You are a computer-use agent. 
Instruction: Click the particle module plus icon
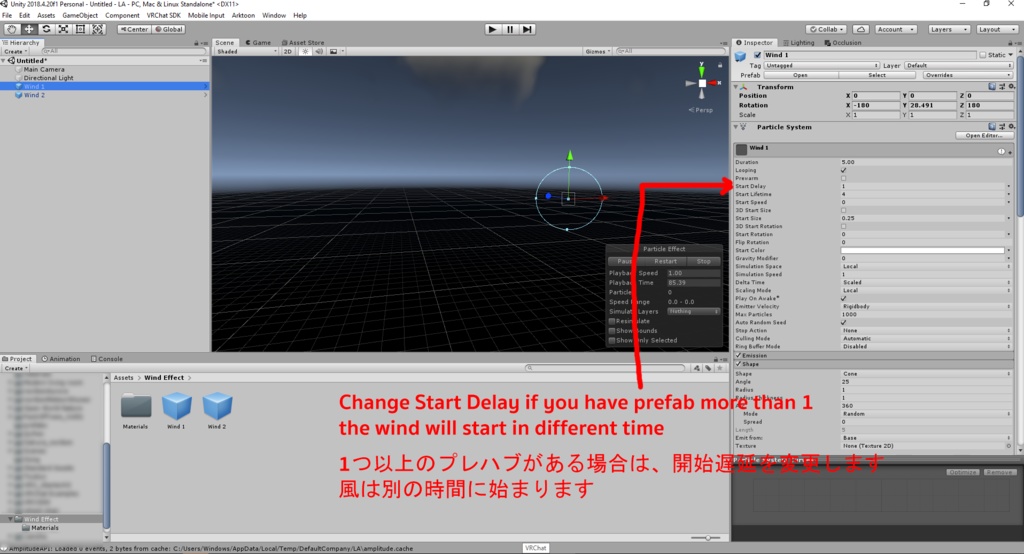click(1010, 152)
